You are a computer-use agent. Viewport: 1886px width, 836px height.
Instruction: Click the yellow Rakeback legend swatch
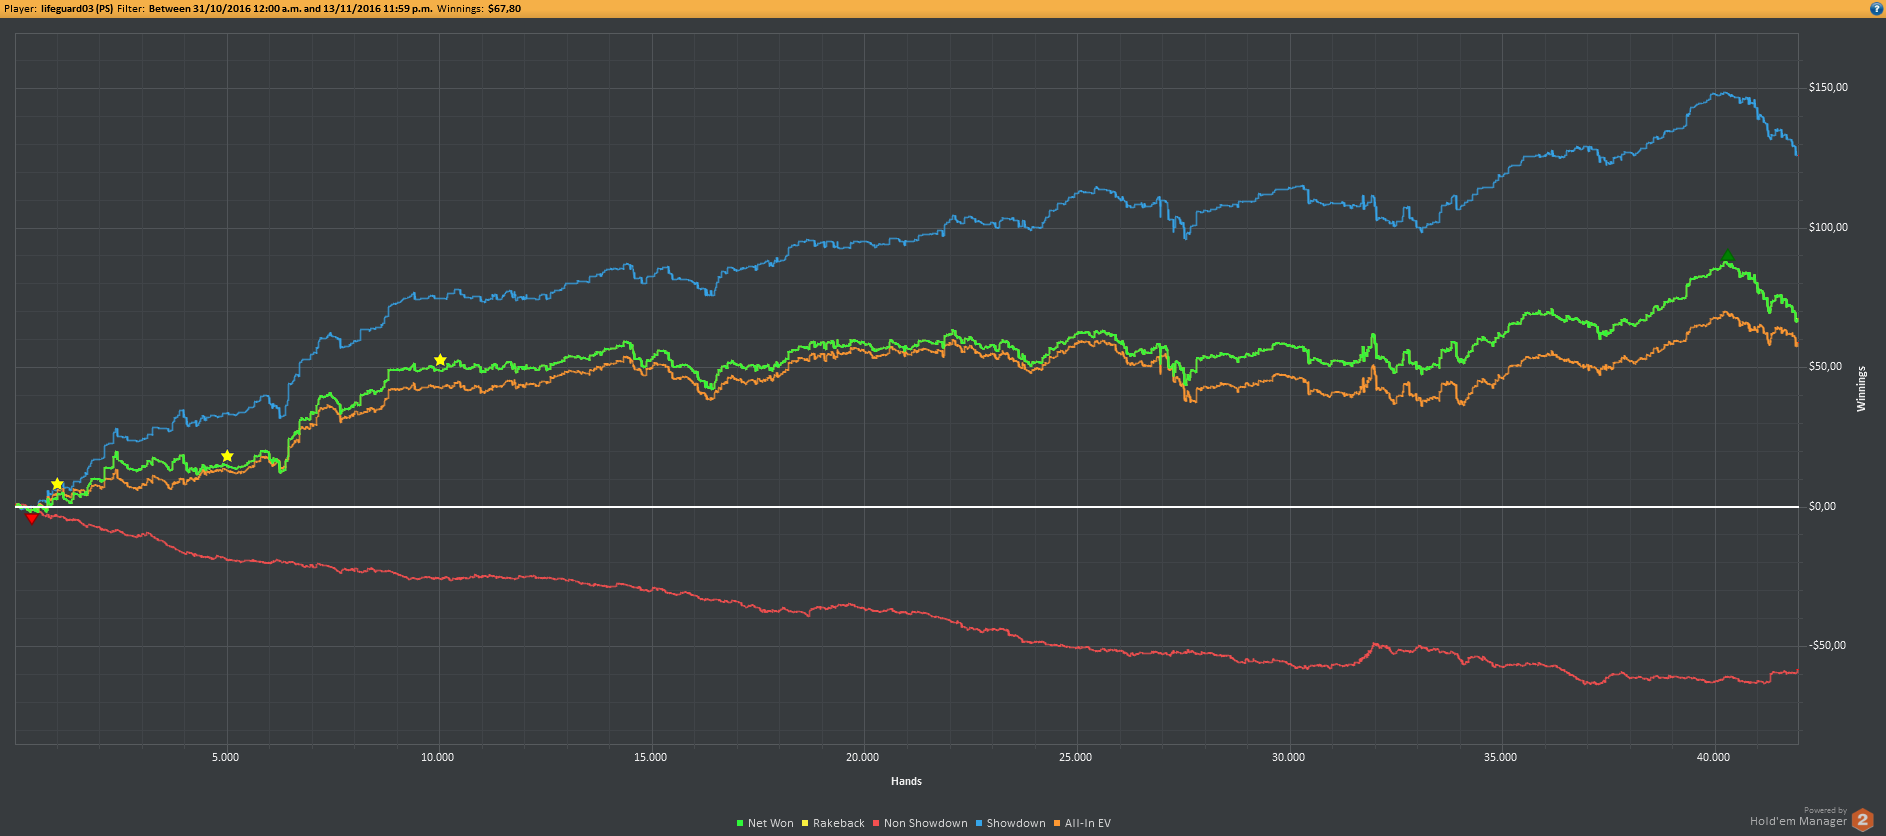(x=805, y=823)
